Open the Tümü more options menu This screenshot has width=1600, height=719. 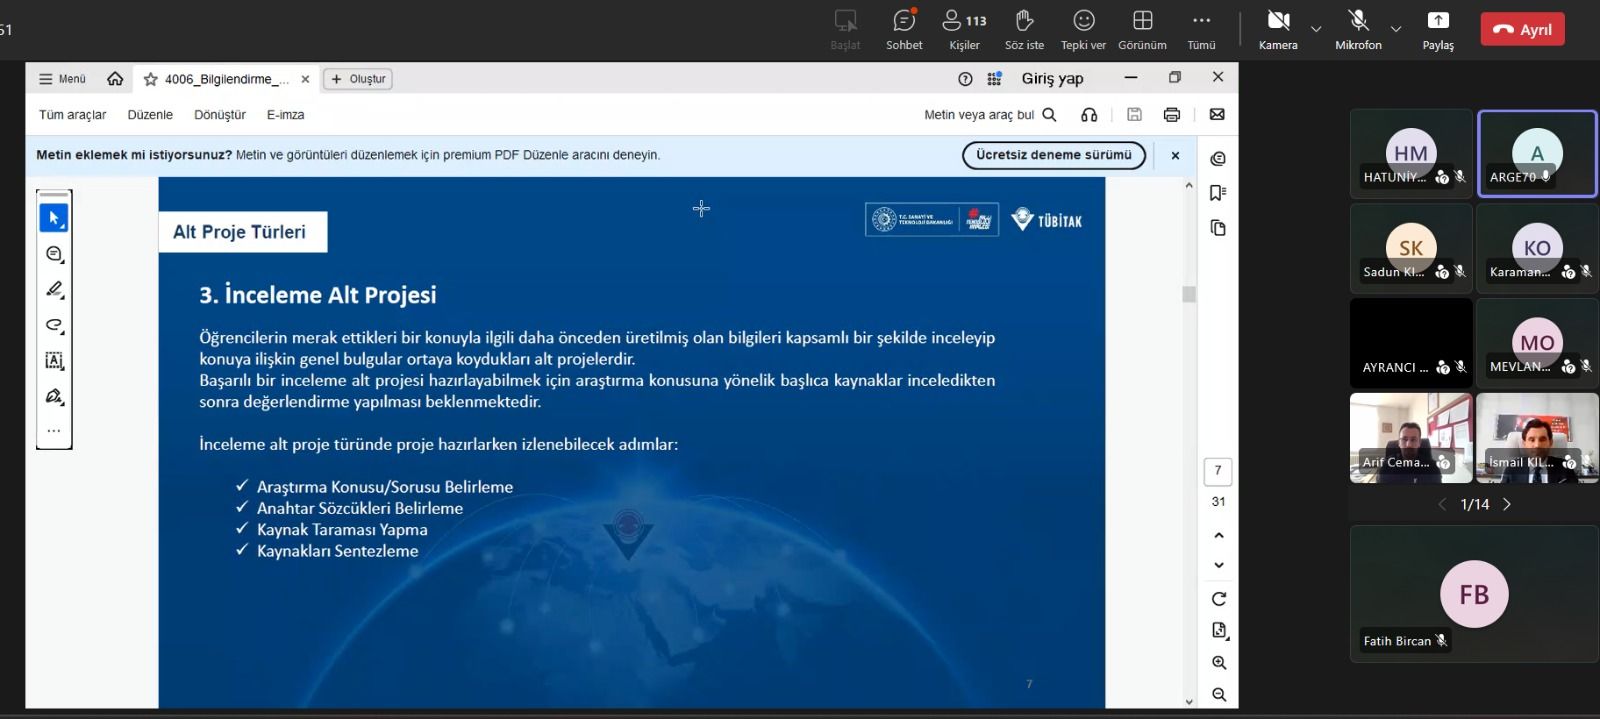coord(1201,29)
